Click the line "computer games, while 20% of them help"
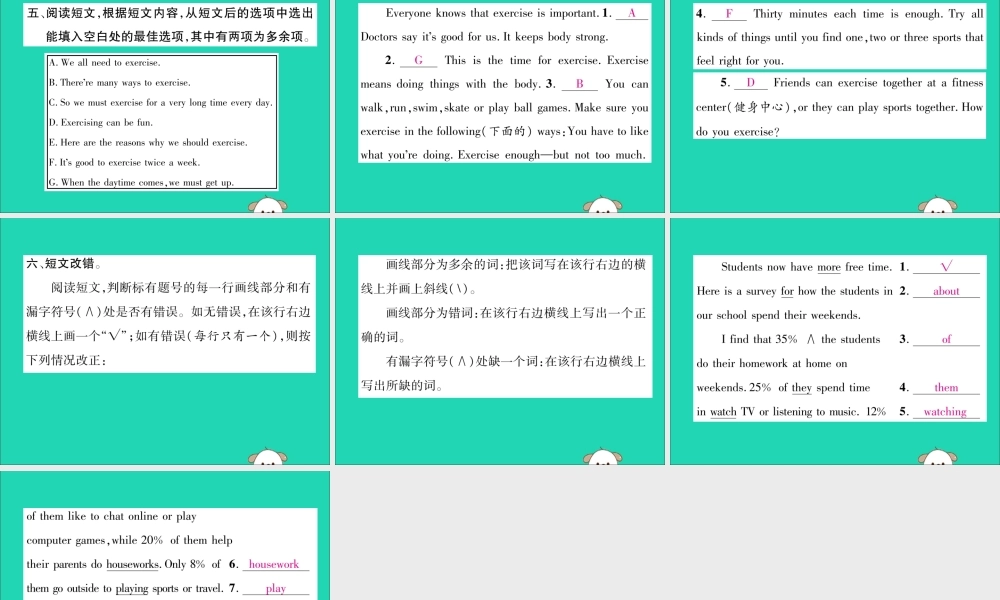1000x600 pixels. pyautogui.click(x=129, y=540)
